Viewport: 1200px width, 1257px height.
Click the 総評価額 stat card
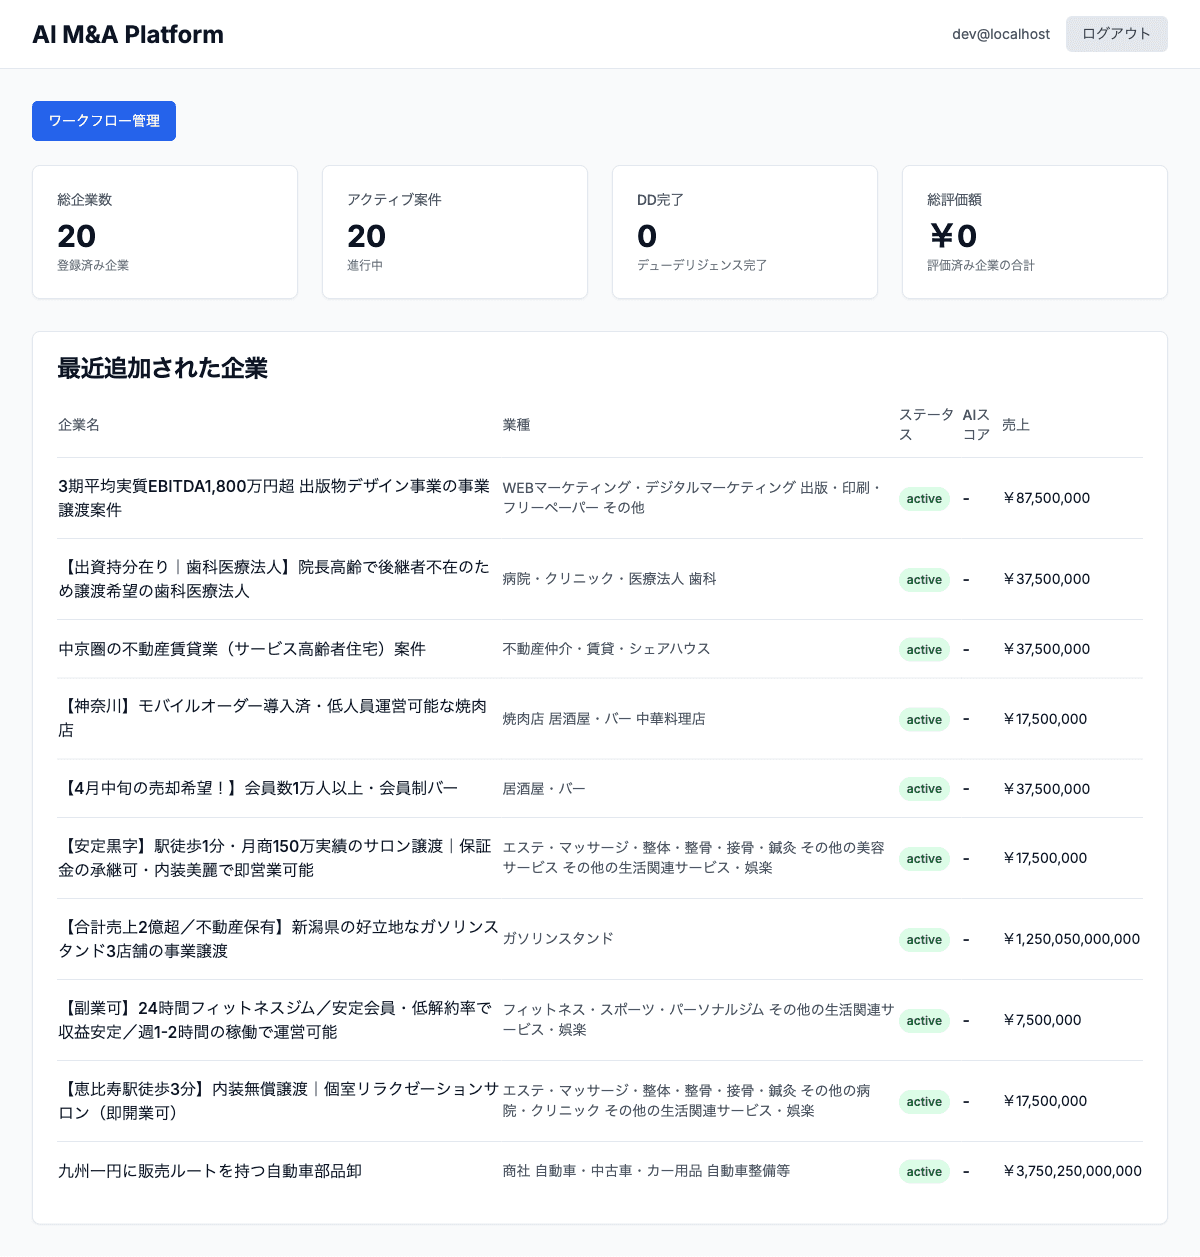1034,232
